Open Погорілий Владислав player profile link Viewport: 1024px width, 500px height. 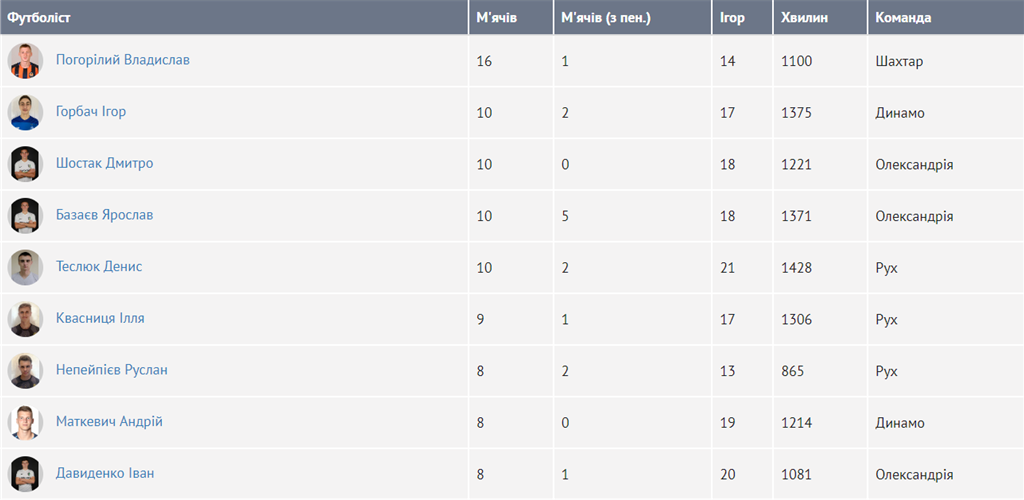(x=123, y=60)
